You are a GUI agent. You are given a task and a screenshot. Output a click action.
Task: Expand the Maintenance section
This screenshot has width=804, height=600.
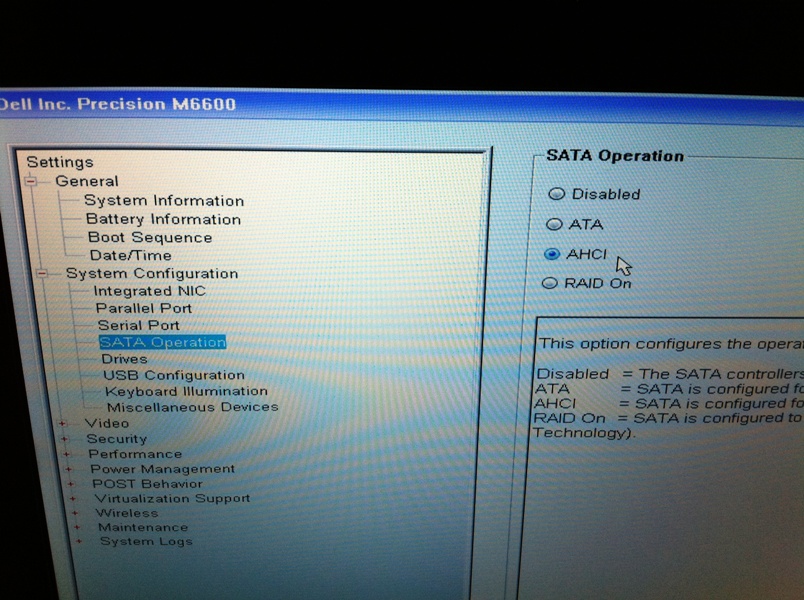pos(77,527)
